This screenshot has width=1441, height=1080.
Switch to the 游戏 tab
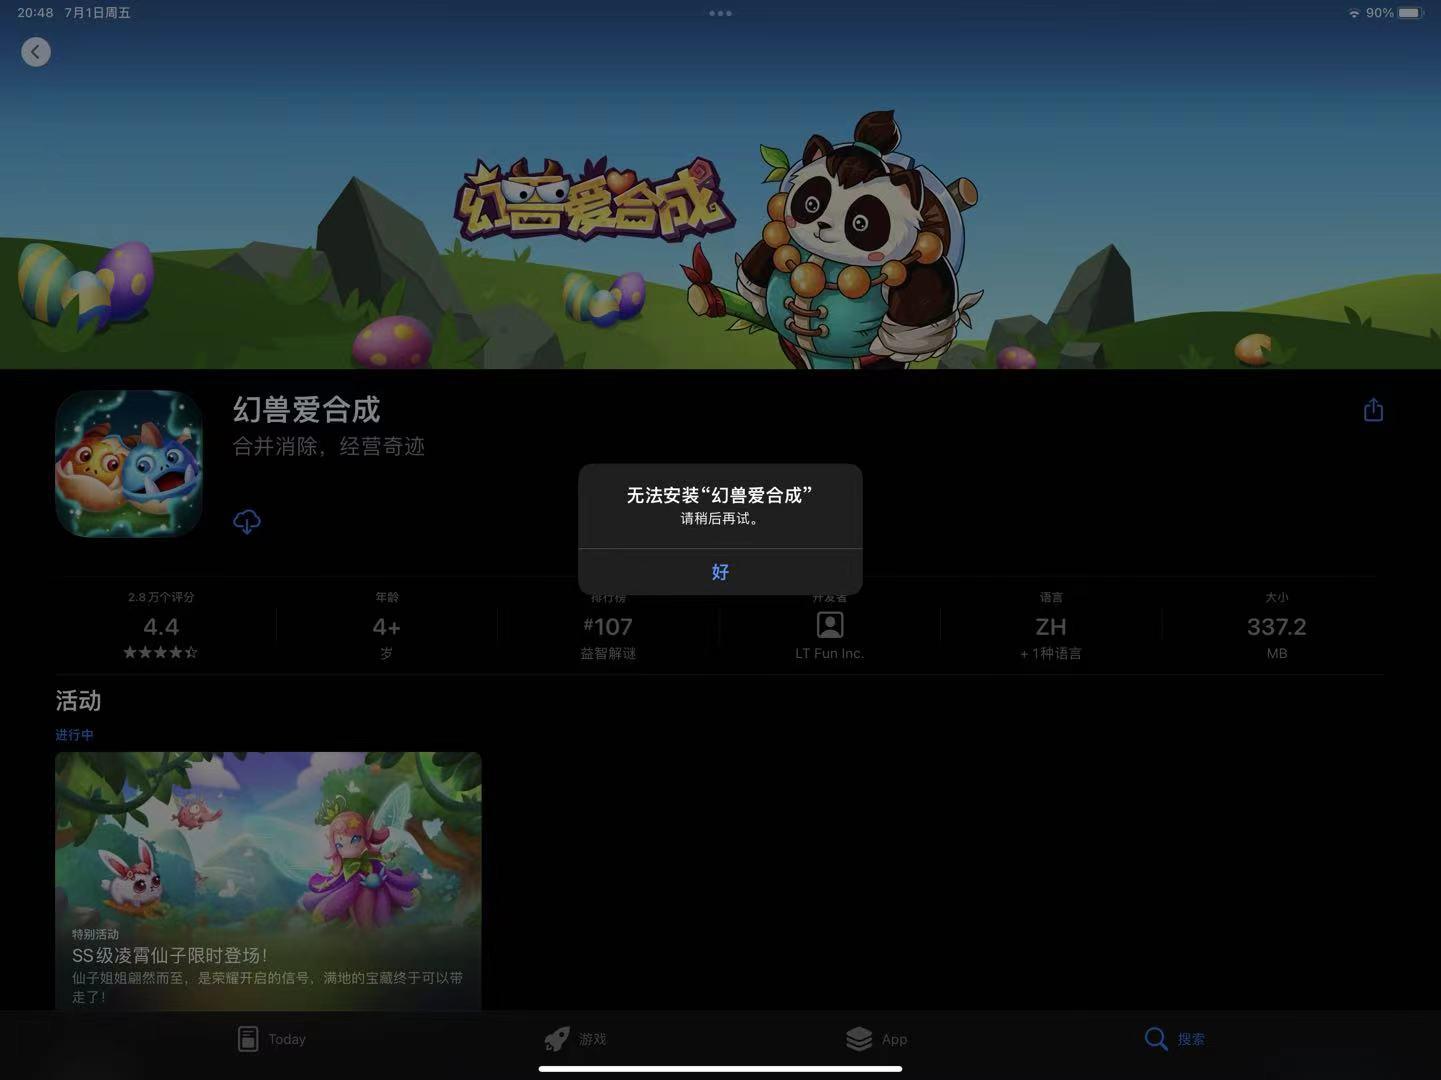(x=576, y=1039)
